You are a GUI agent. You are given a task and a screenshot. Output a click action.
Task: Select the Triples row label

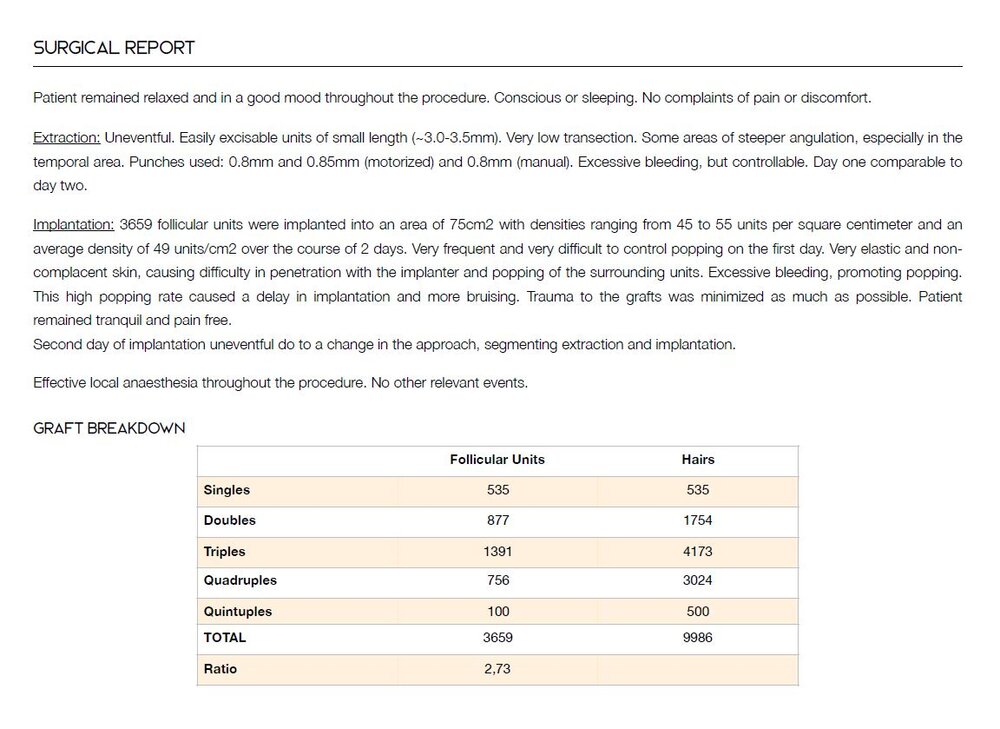click(x=225, y=551)
